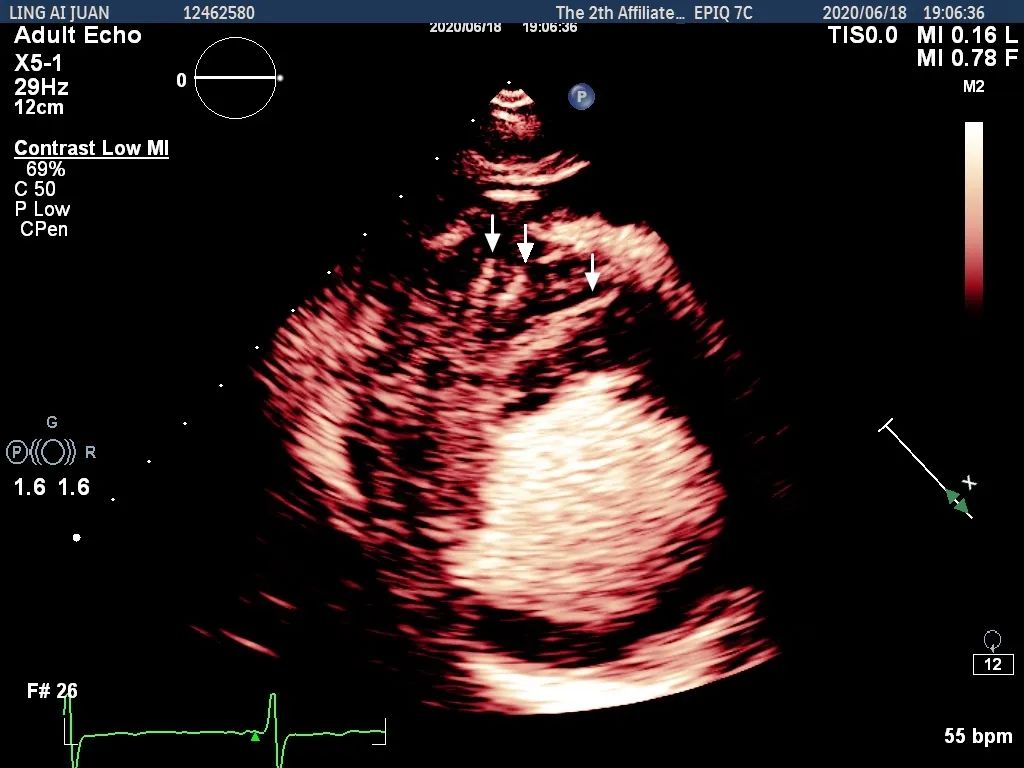Click the green ECG trigger marker

[x=255, y=737]
